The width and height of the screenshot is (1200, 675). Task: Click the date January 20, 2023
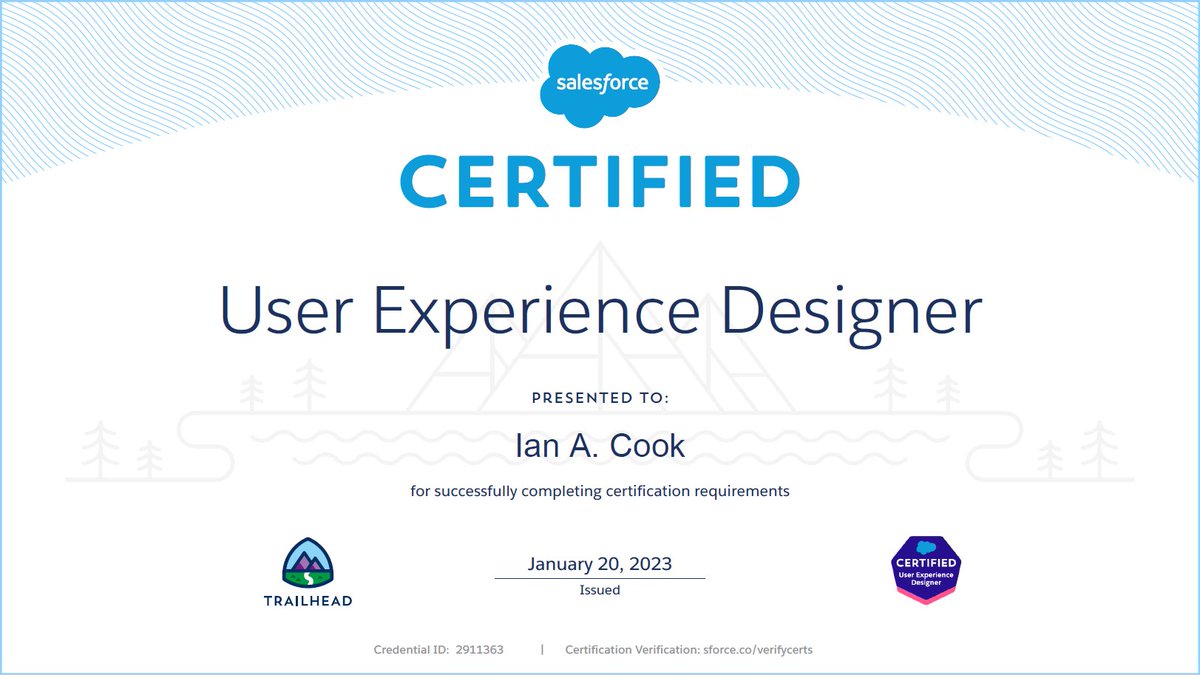(600, 564)
